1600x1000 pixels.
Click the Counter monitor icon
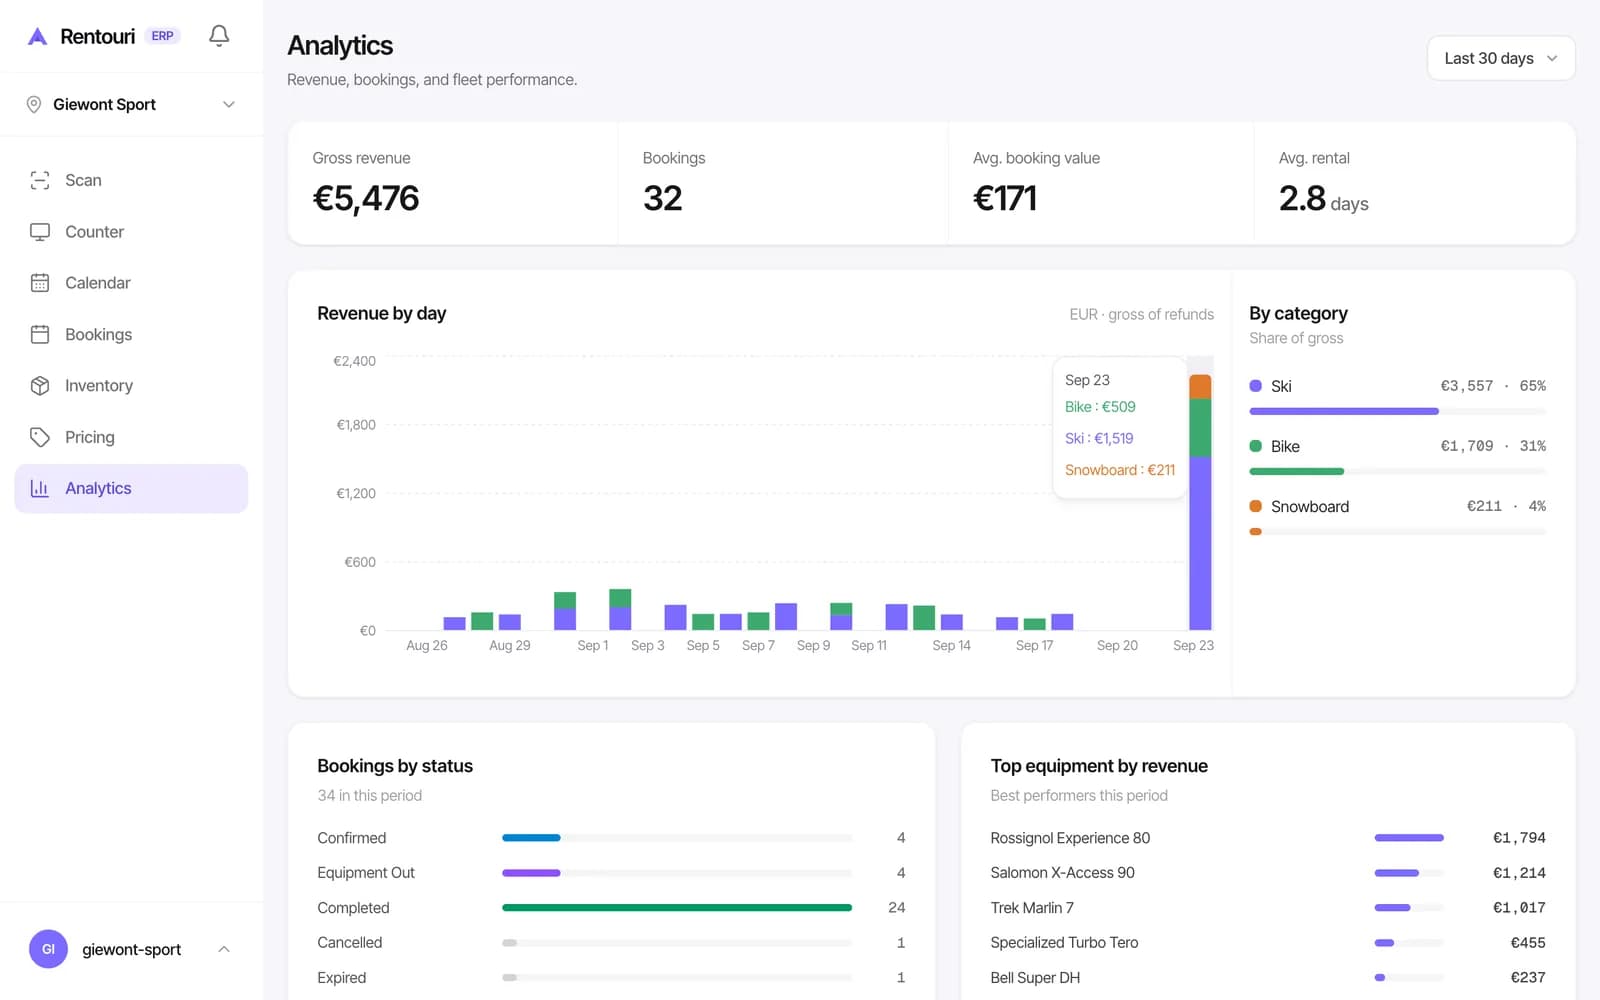pos(40,232)
